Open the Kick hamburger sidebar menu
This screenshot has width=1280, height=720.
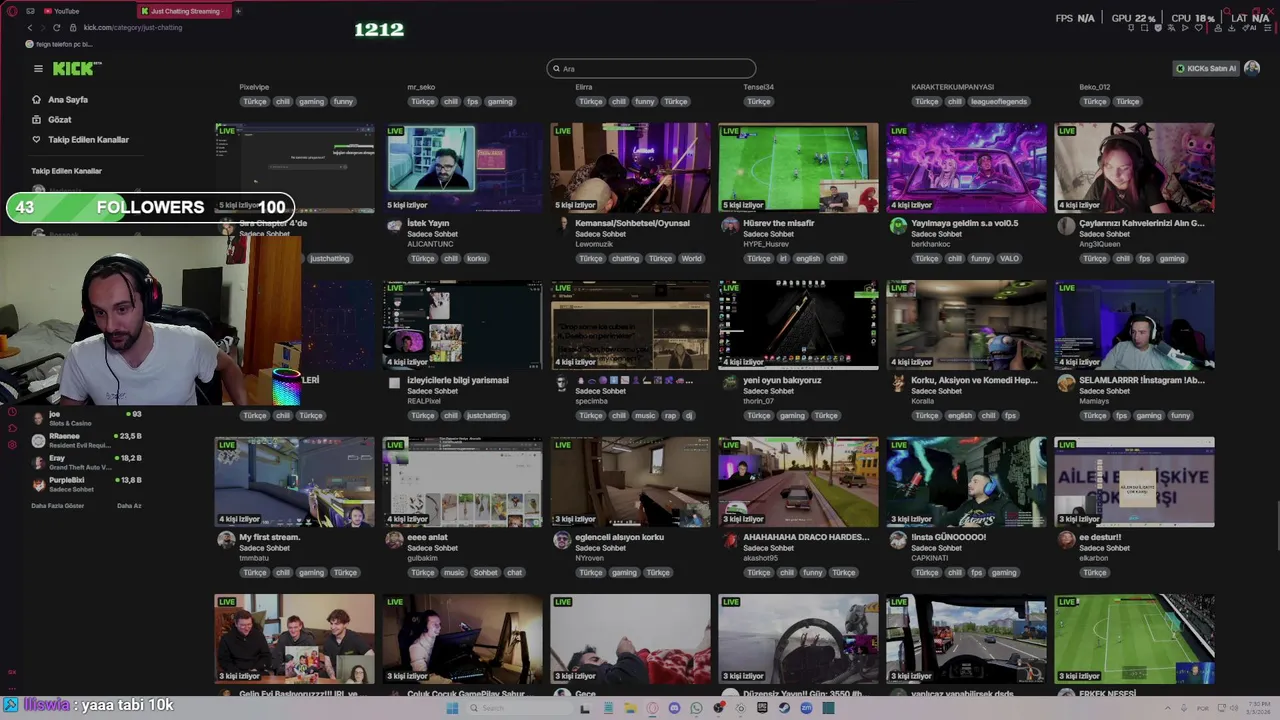[38, 69]
